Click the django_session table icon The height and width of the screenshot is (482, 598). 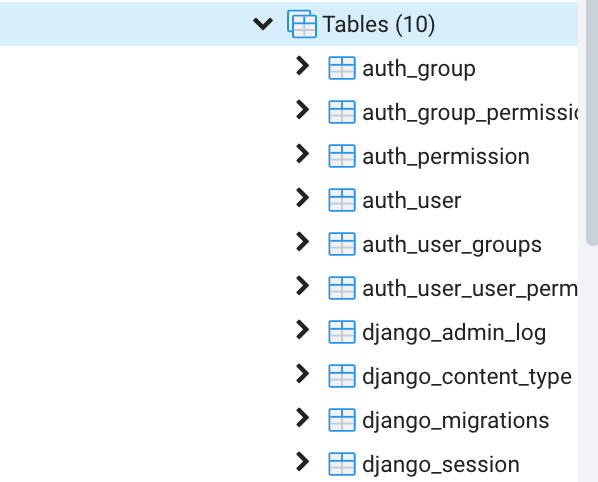(342, 464)
